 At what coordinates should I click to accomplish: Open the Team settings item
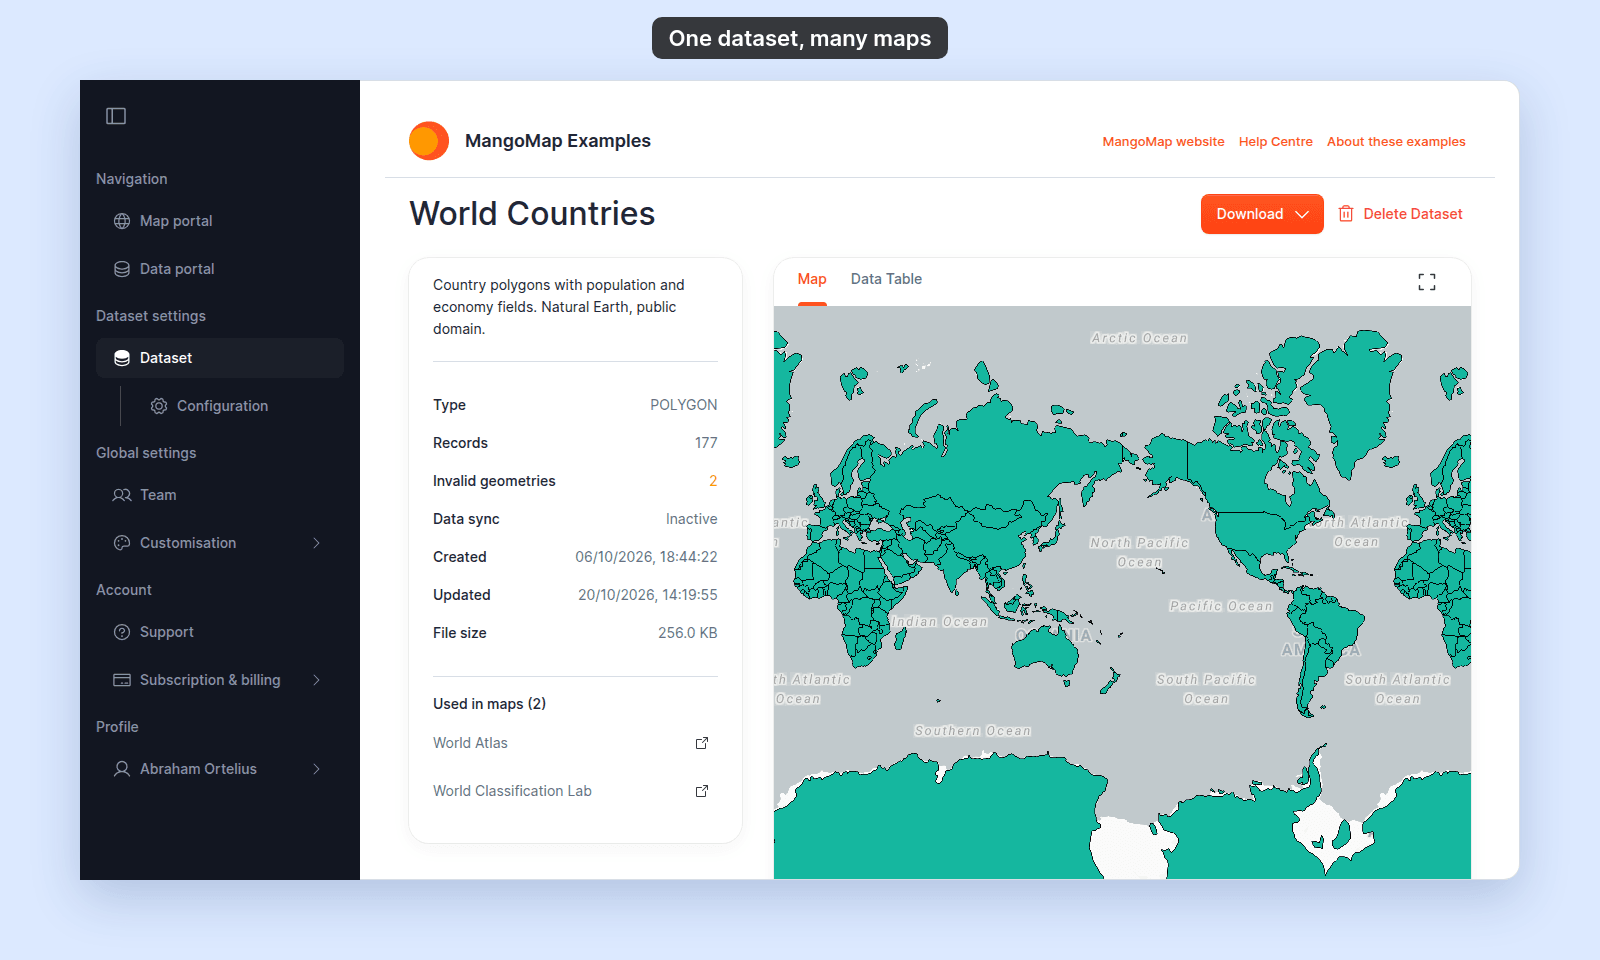coord(220,495)
